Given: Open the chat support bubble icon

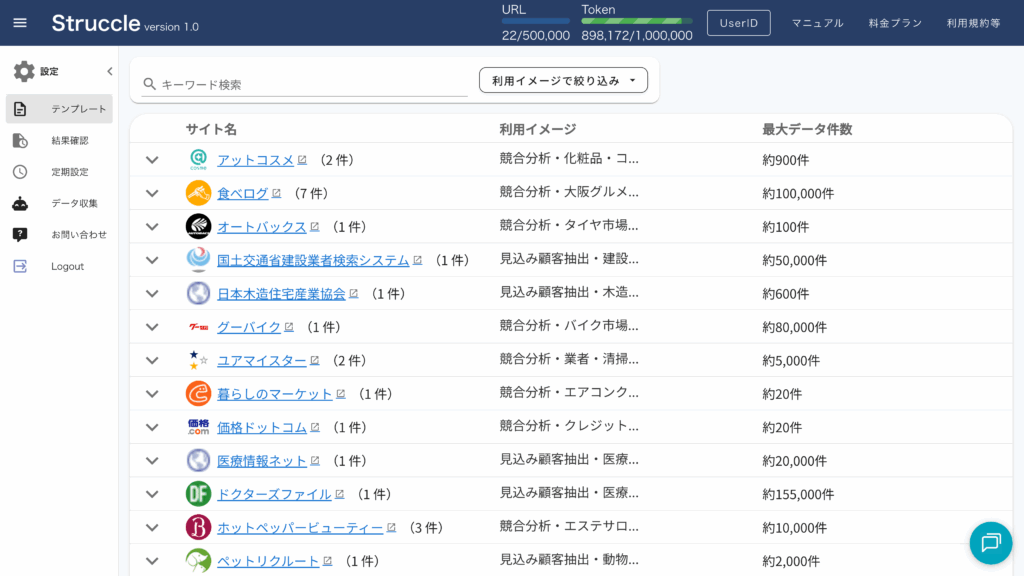Looking at the screenshot, I should point(990,542).
